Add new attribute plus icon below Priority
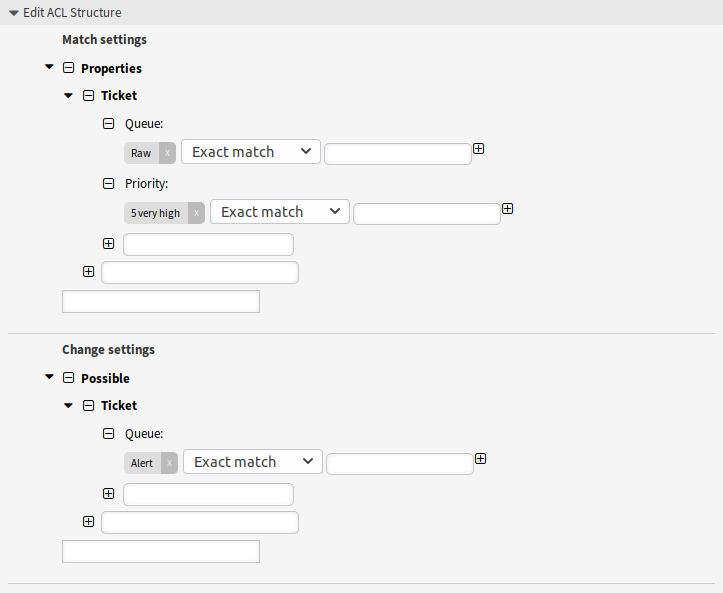The width and height of the screenshot is (723, 593). pyautogui.click(x=108, y=243)
